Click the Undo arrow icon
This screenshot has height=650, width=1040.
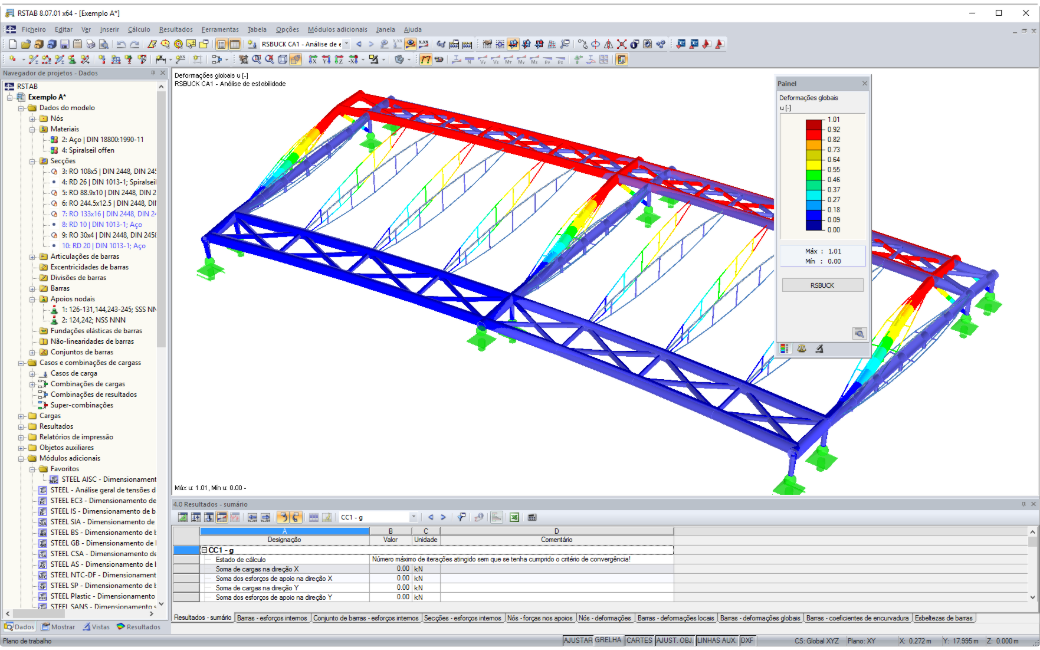121,44
